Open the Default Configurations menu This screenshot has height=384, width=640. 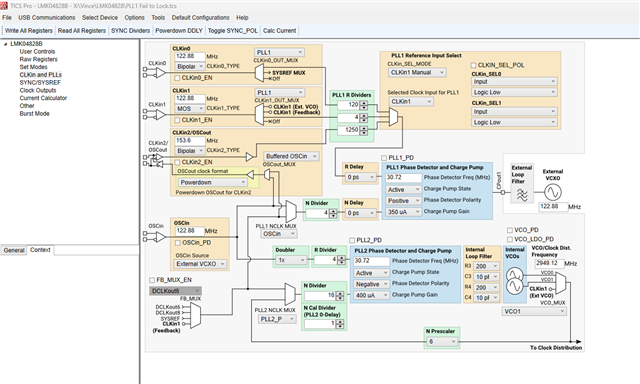200,18
